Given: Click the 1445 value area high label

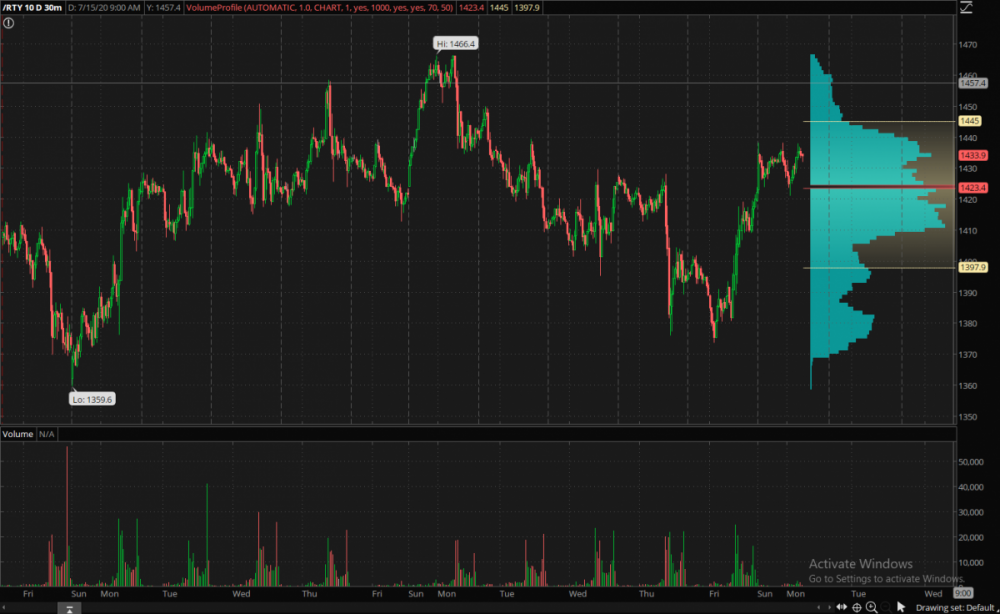Looking at the screenshot, I should [969, 121].
